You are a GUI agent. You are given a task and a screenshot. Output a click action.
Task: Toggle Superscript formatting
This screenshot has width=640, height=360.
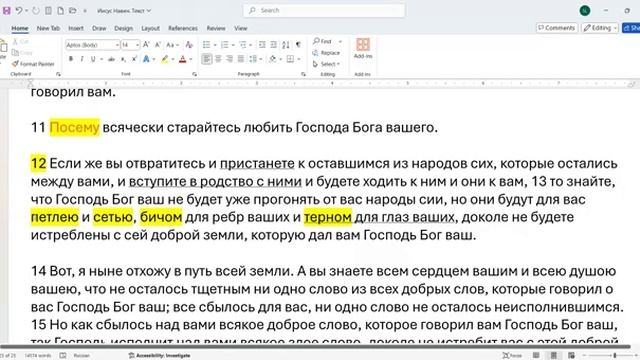(134, 59)
